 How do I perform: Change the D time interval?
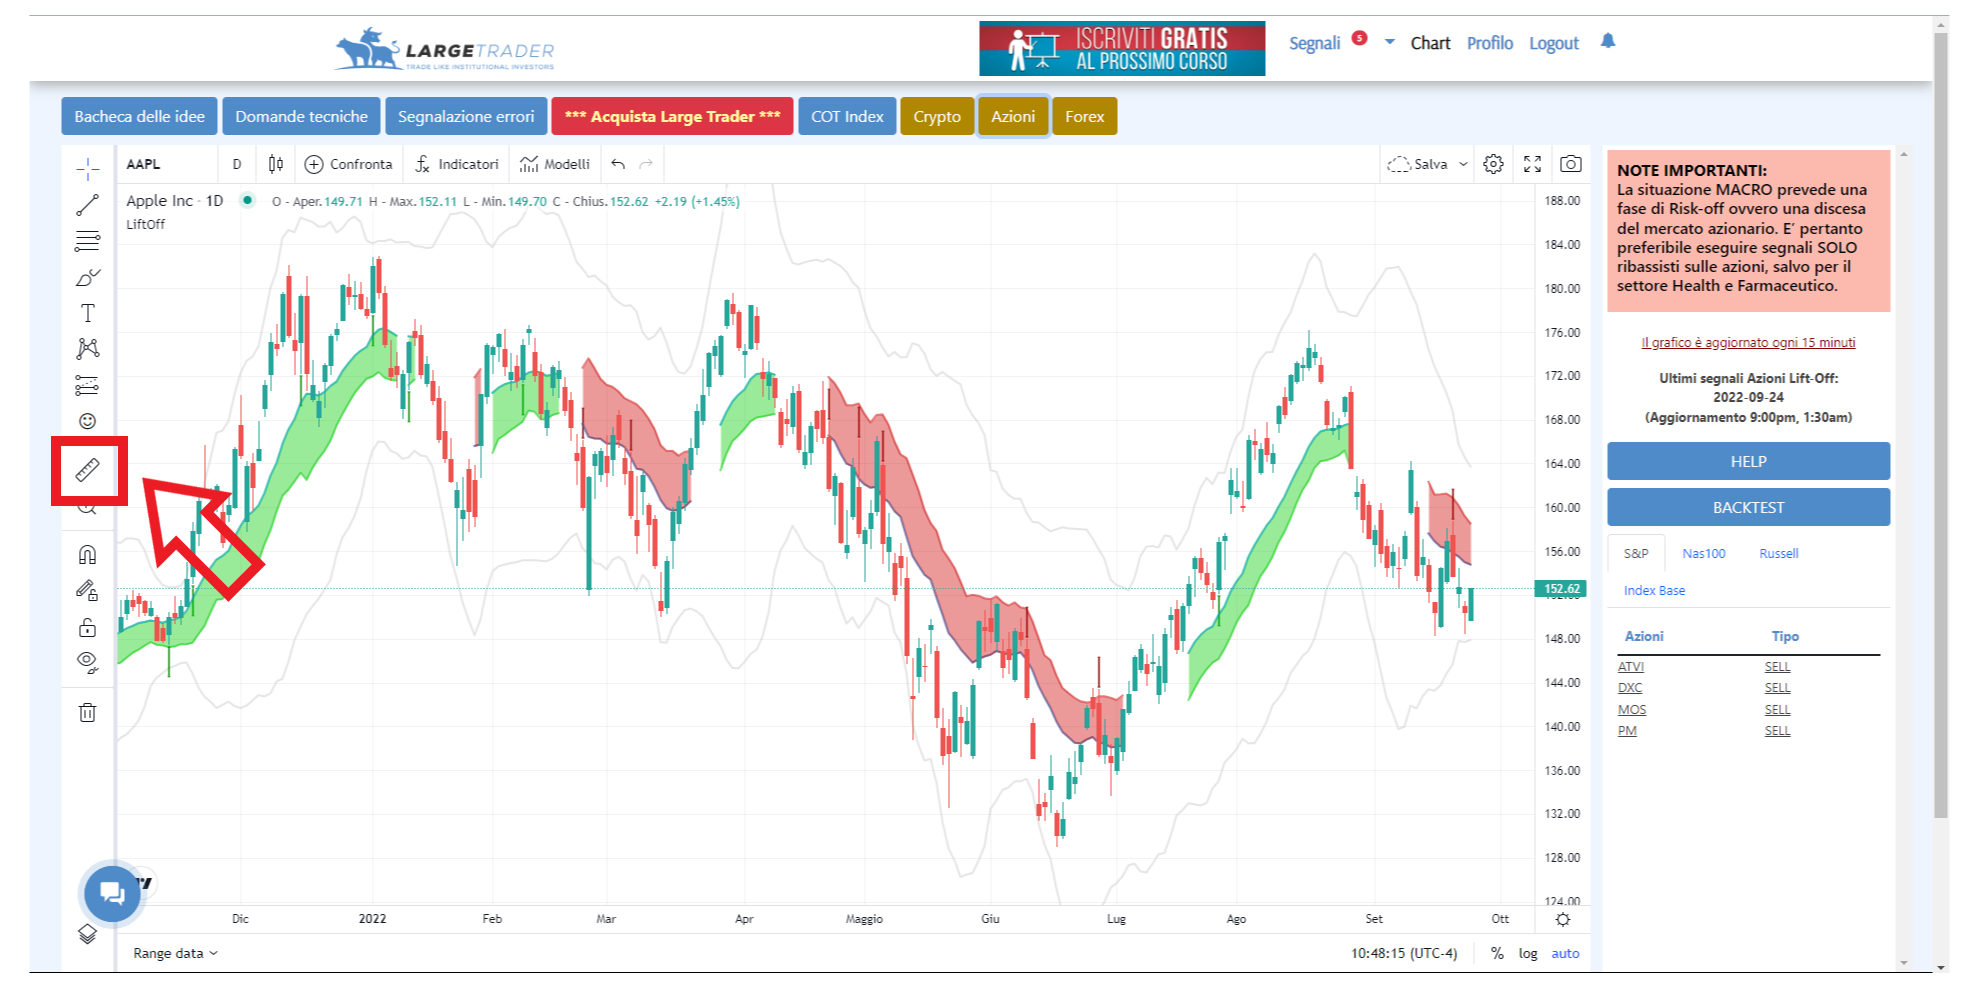point(237,164)
